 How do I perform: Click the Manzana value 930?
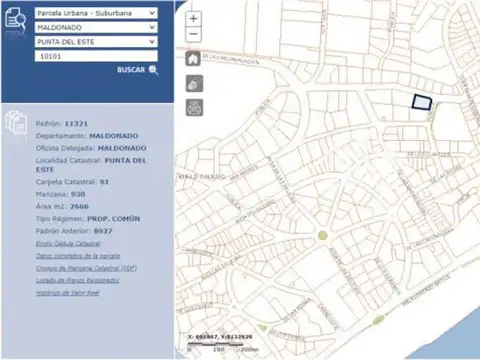(x=78, y=194)
